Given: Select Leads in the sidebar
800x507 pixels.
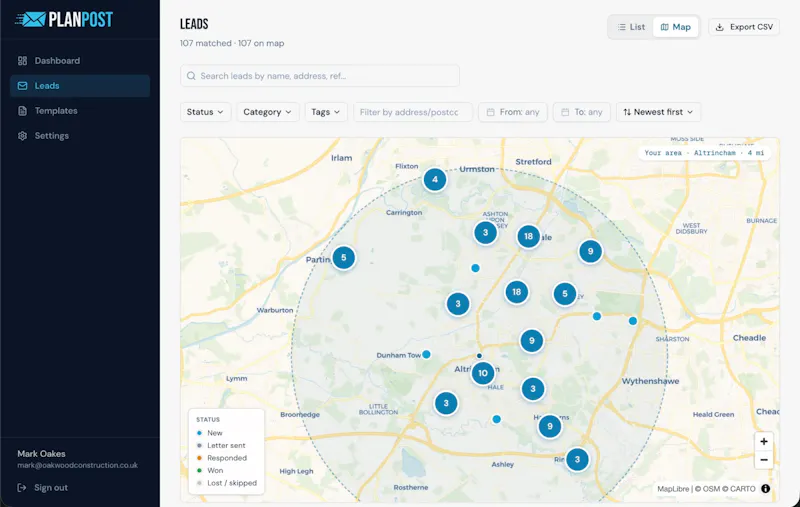Looking at the screenshot, I should click(80, 86).
